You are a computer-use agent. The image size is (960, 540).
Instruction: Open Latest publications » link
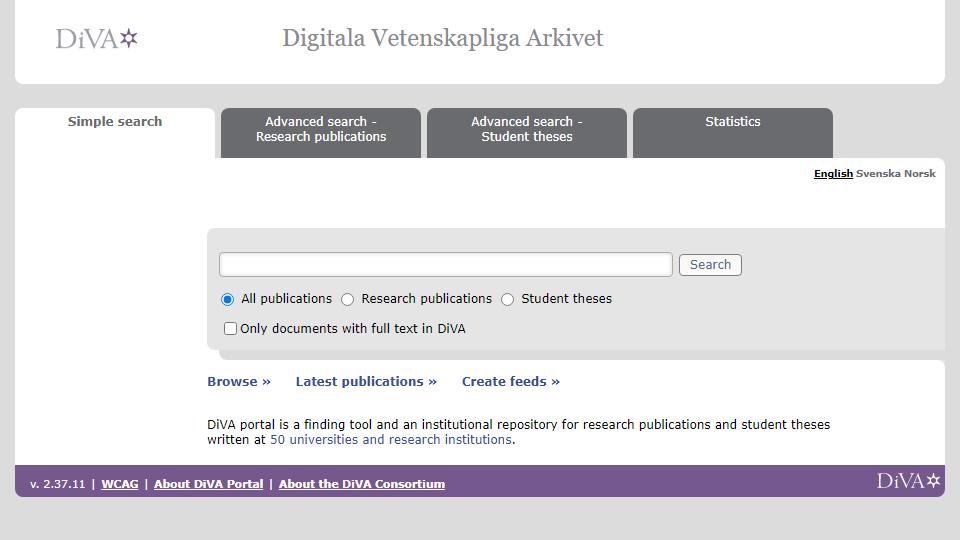click(x=366, y=381)
